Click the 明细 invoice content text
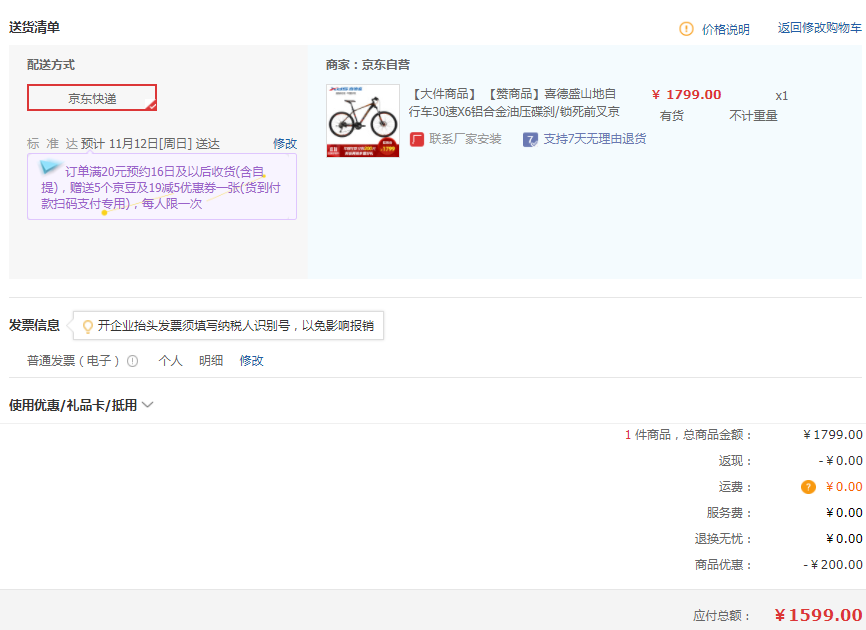 (211, 361)
